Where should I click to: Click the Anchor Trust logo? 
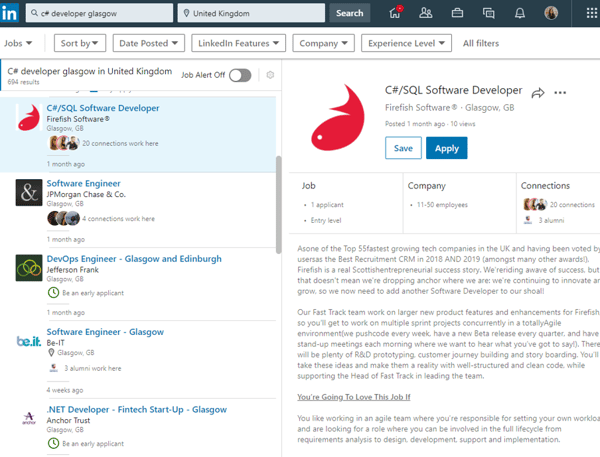(29, 418)
